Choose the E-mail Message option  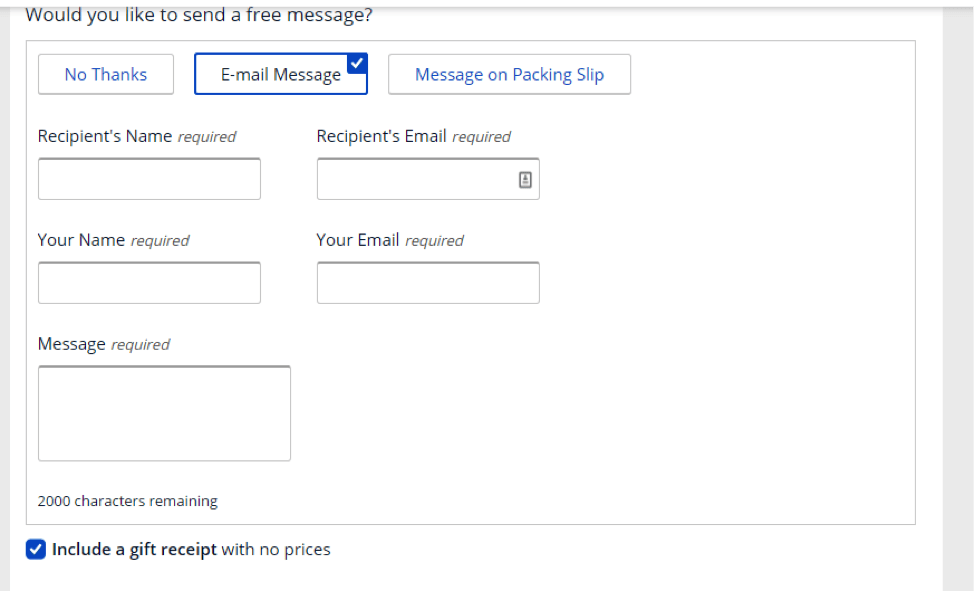coord(281,75)
